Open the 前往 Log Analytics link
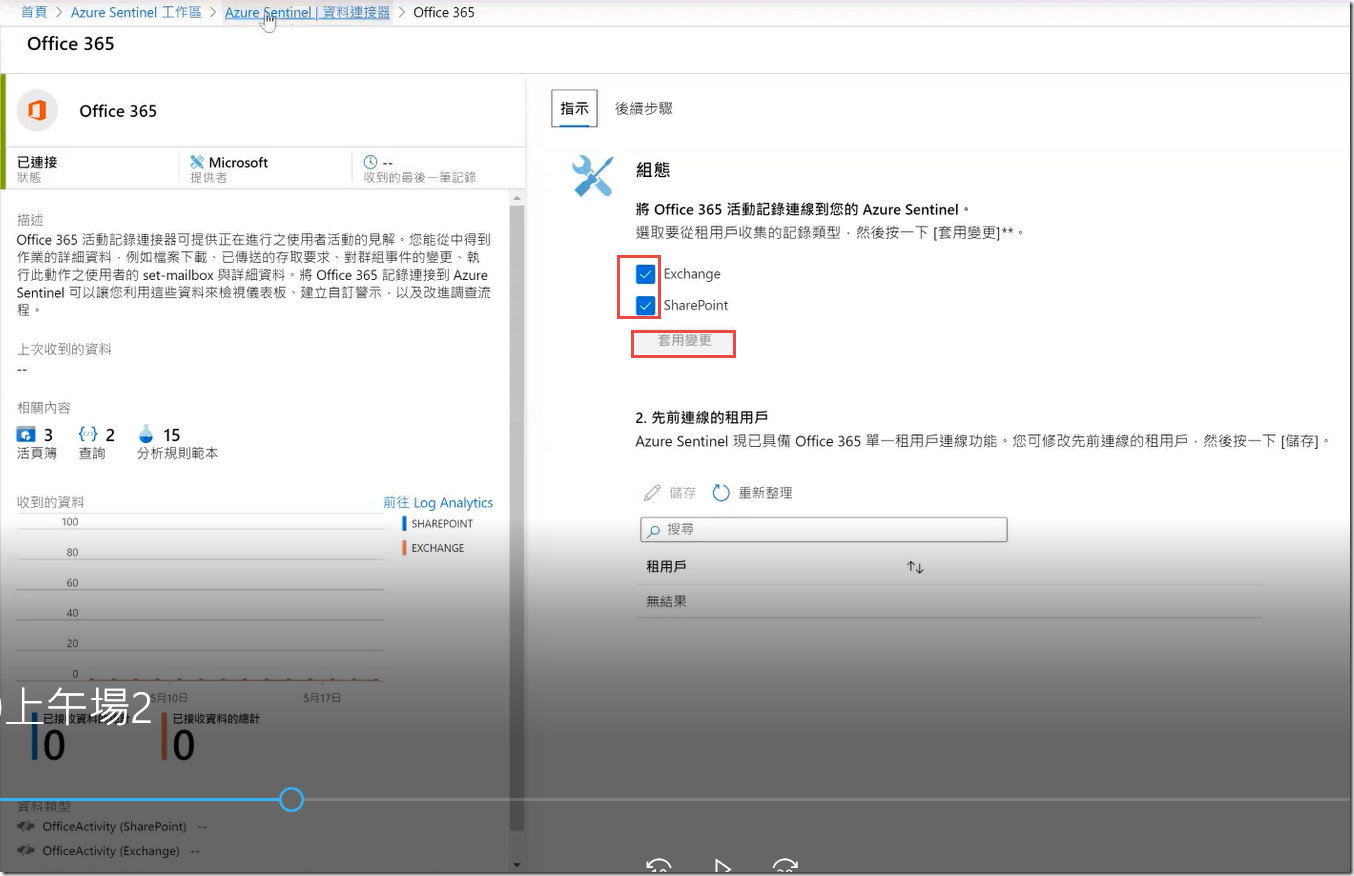Screen dimensions: 1354x876 tap(438, 503)
